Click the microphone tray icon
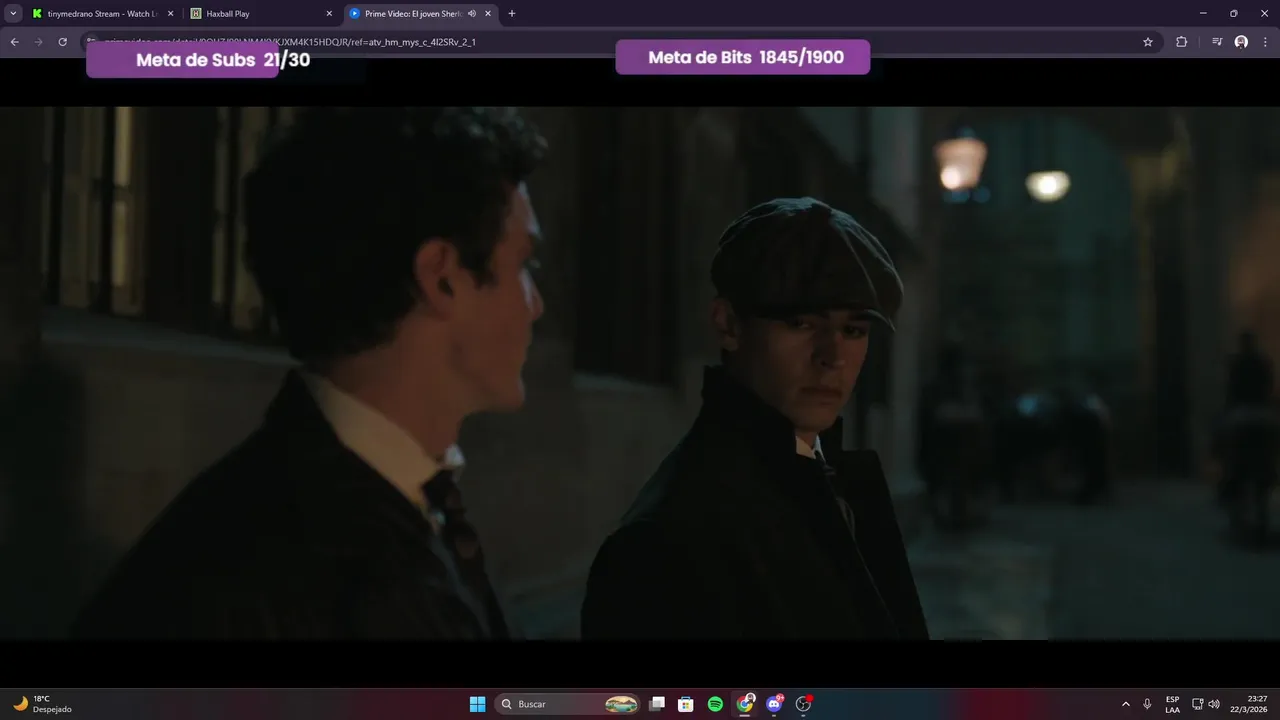 coord(1147,704)
